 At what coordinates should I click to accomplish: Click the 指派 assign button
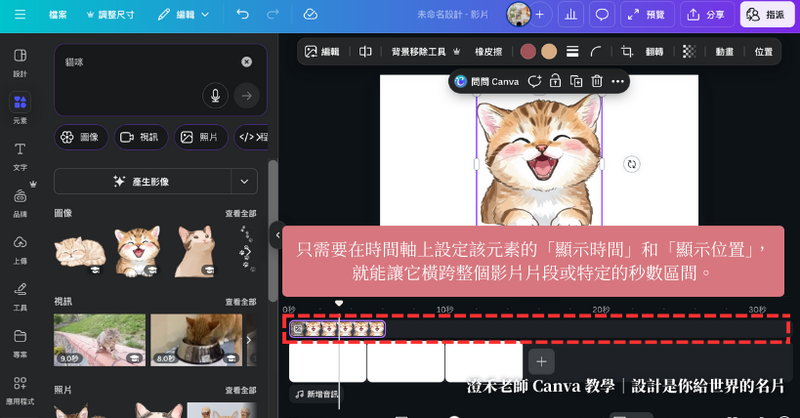coord(766,14)
